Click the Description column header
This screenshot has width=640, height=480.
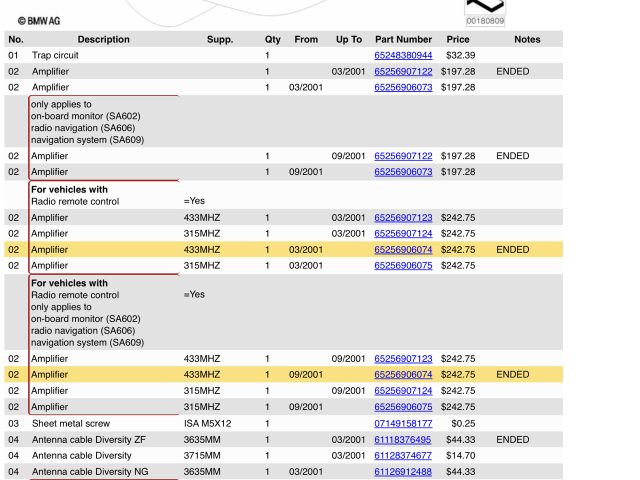(x=103, y=39)
